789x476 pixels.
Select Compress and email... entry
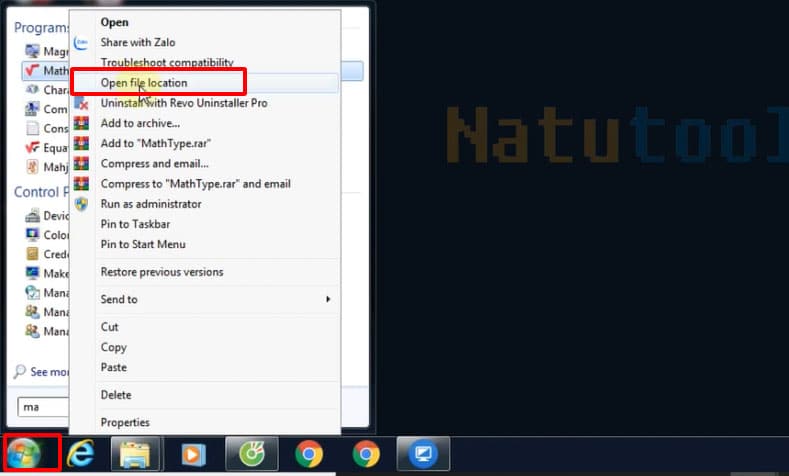[x=154, y=163]
